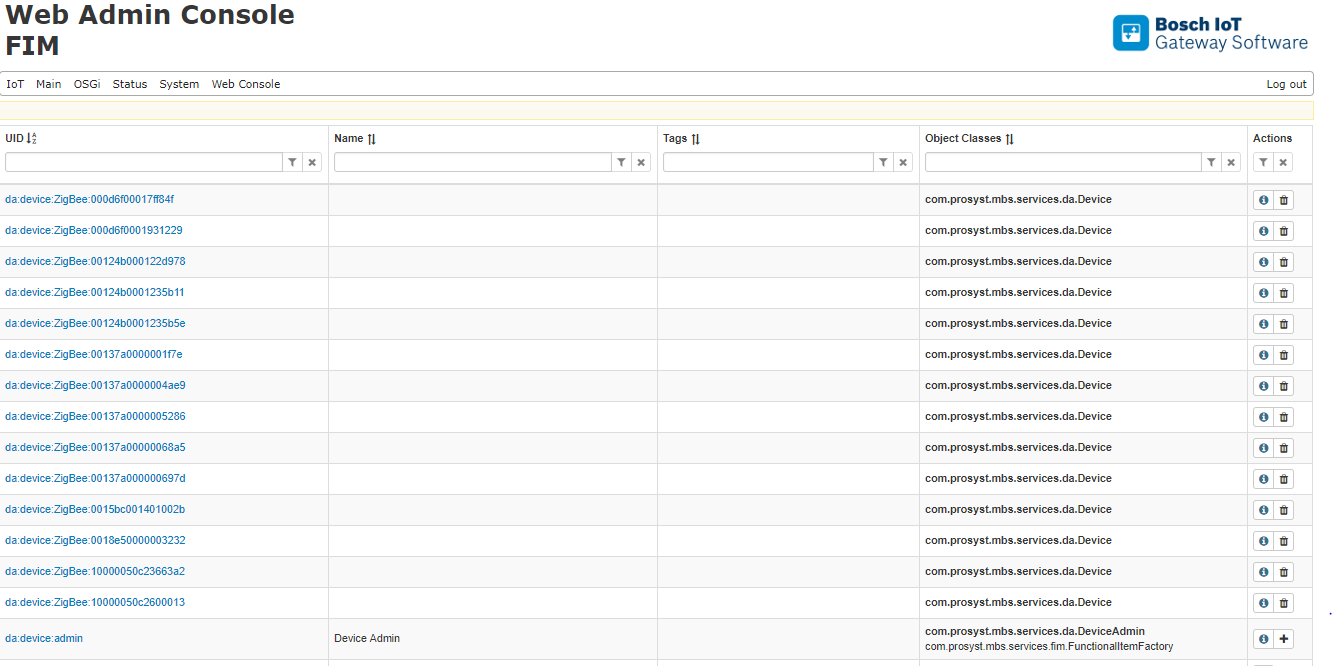This screenshot has width=1337, height=666.
Task: Show info for ZigBee:0015bc001401002b device
Action: pos(1263,510)
